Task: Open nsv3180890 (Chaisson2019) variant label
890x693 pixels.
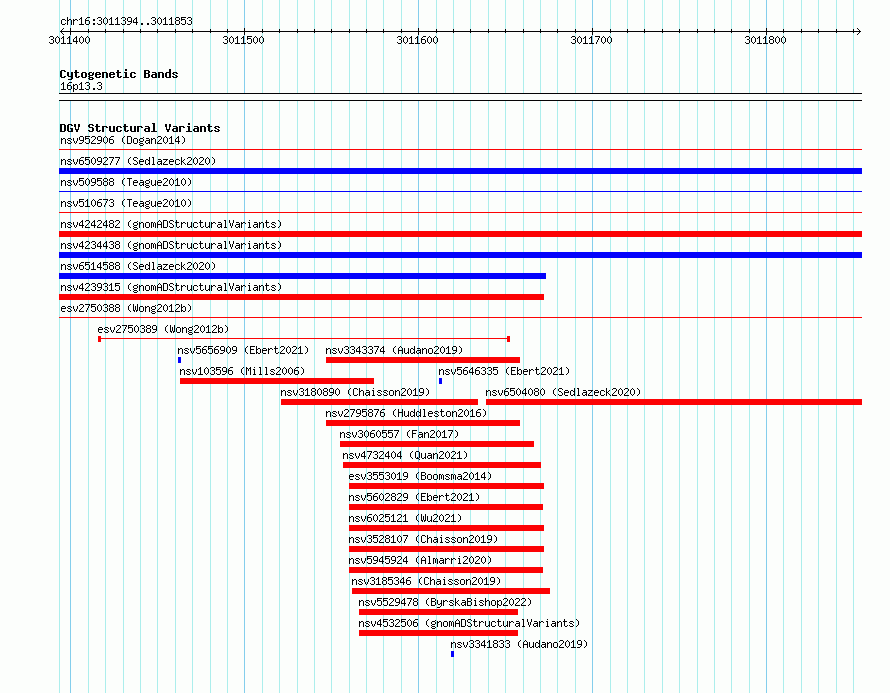Action: pos(355,392)
